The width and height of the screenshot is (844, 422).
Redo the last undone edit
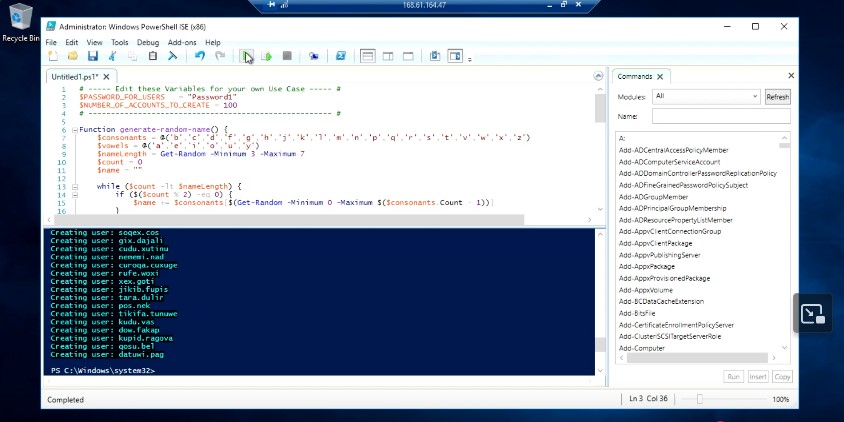[220, 56]
